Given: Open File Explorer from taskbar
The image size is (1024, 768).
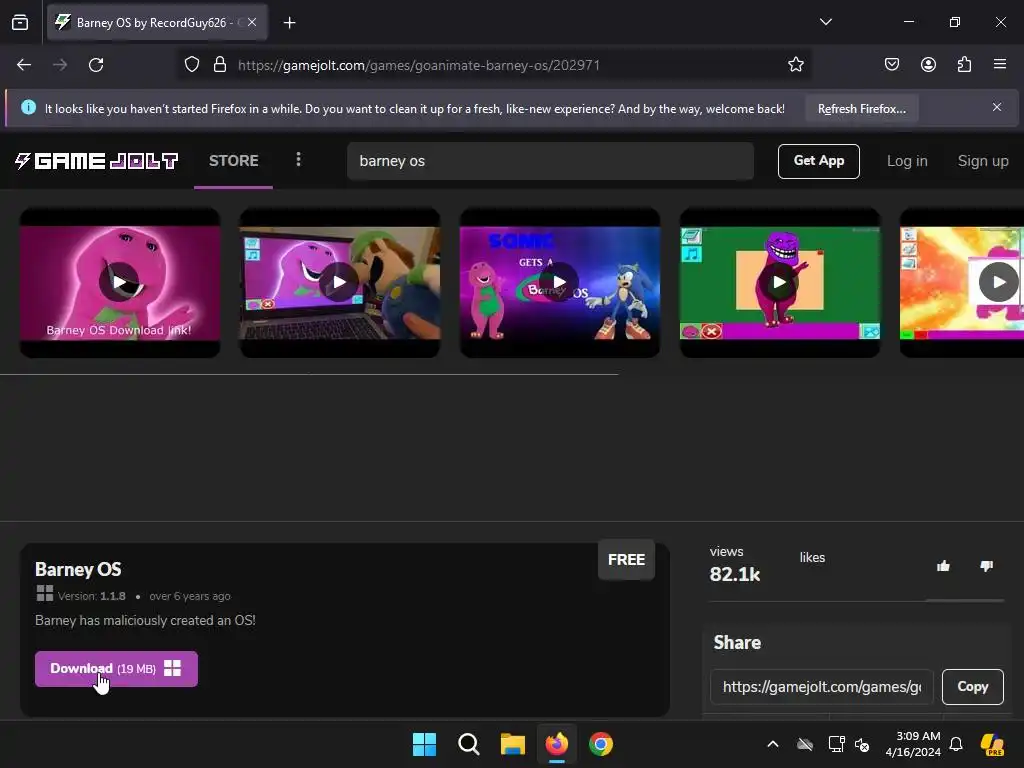Looking at the screenshot, I should [513, 744].
